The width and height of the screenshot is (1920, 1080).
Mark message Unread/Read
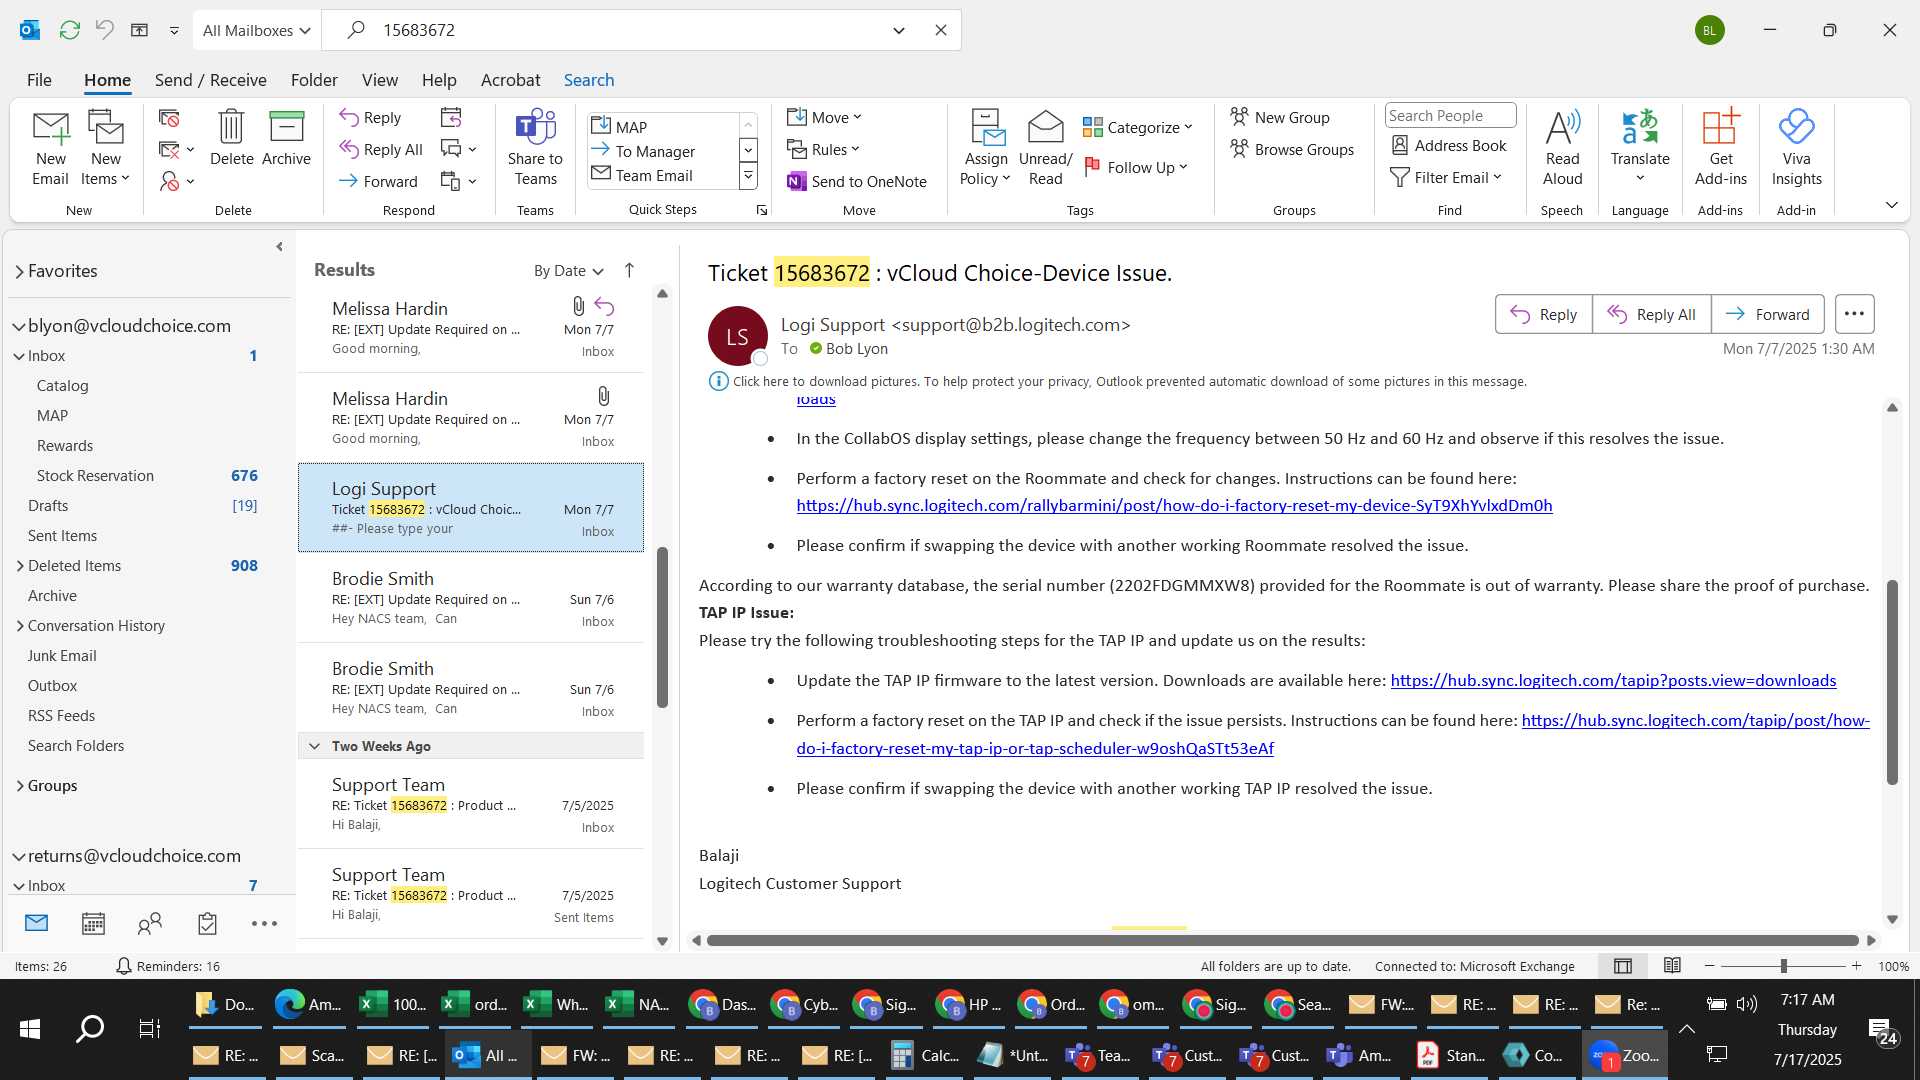[1045, 148]
